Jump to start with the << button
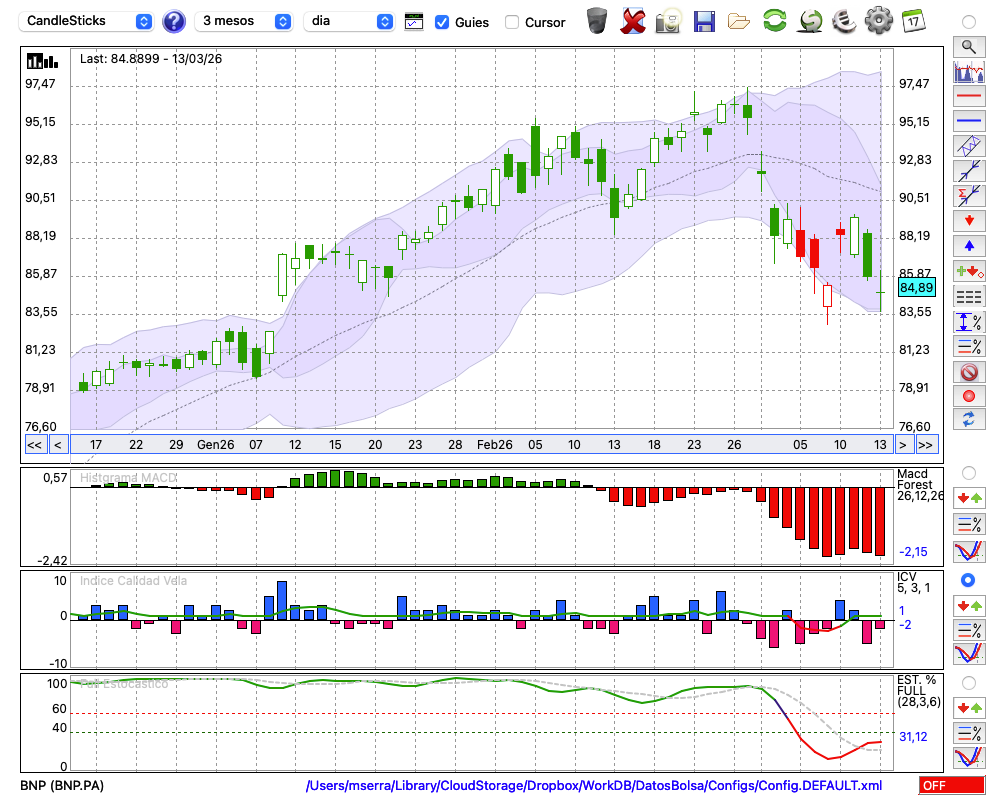Image resolution: width=1000 pixels, height=800 pixels. [34, 445]
